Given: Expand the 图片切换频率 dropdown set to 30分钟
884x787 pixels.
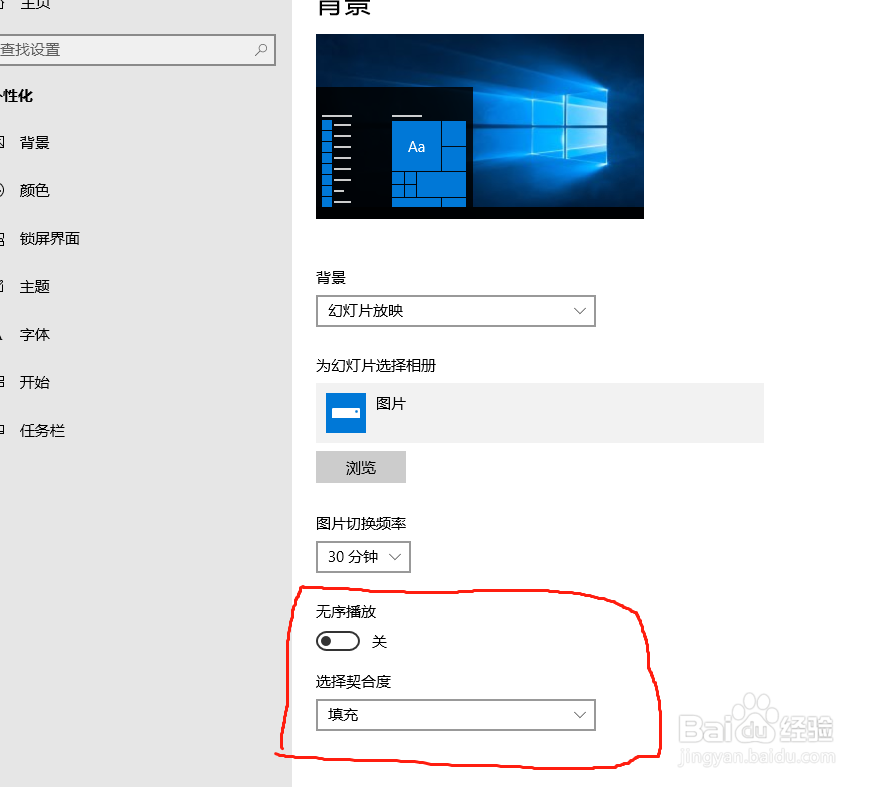Looking at the screenshot, I should [x=363, y=557].
